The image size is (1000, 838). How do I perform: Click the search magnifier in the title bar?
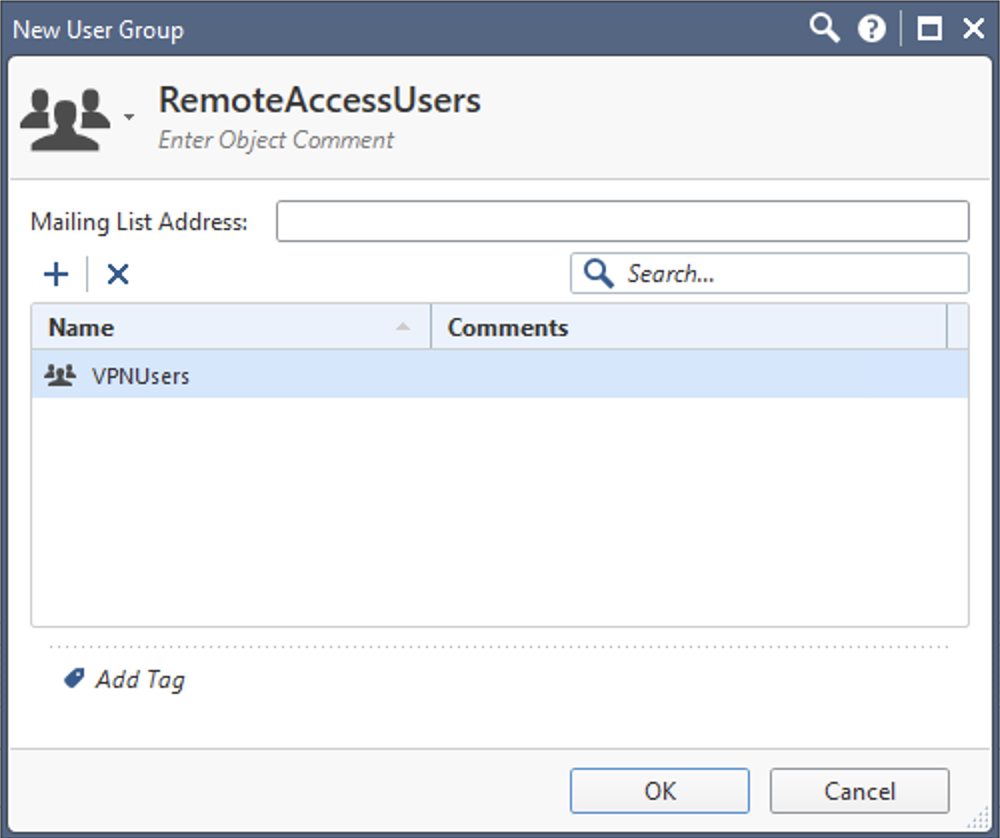[824, 28]
